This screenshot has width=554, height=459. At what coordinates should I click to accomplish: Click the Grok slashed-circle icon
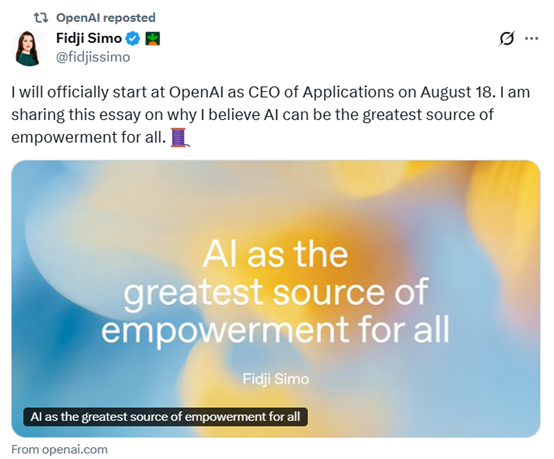pos(506,39)
